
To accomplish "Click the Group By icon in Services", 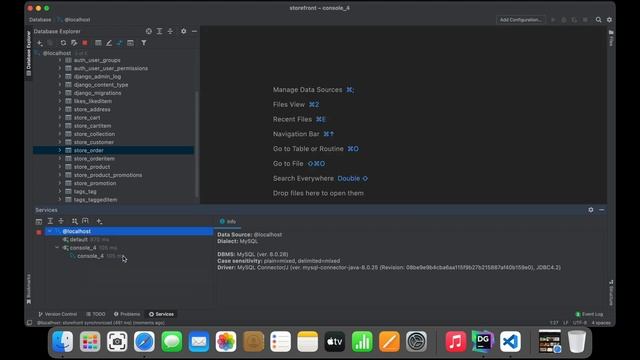I will (x=74, y=221).
